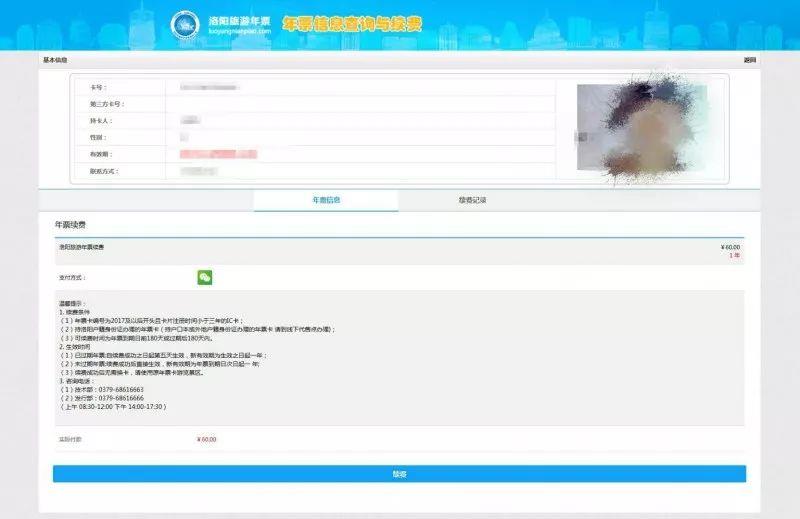This screenshot has height=519, width=800.
Task: Switch to the 年票信息 tab
Action: pyautogui.click(x=326, y=200)
